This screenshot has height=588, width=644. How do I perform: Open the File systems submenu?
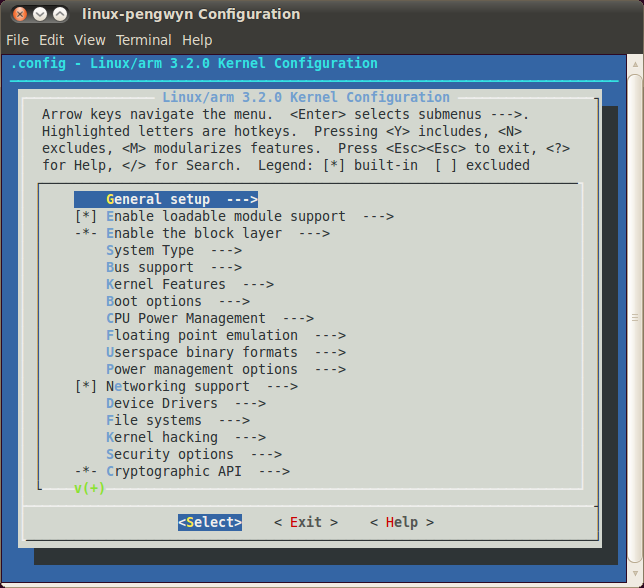178,420
